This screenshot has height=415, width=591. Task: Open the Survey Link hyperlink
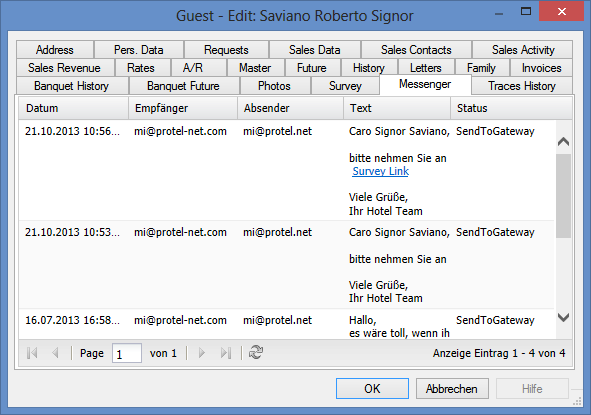coord(380,171)
